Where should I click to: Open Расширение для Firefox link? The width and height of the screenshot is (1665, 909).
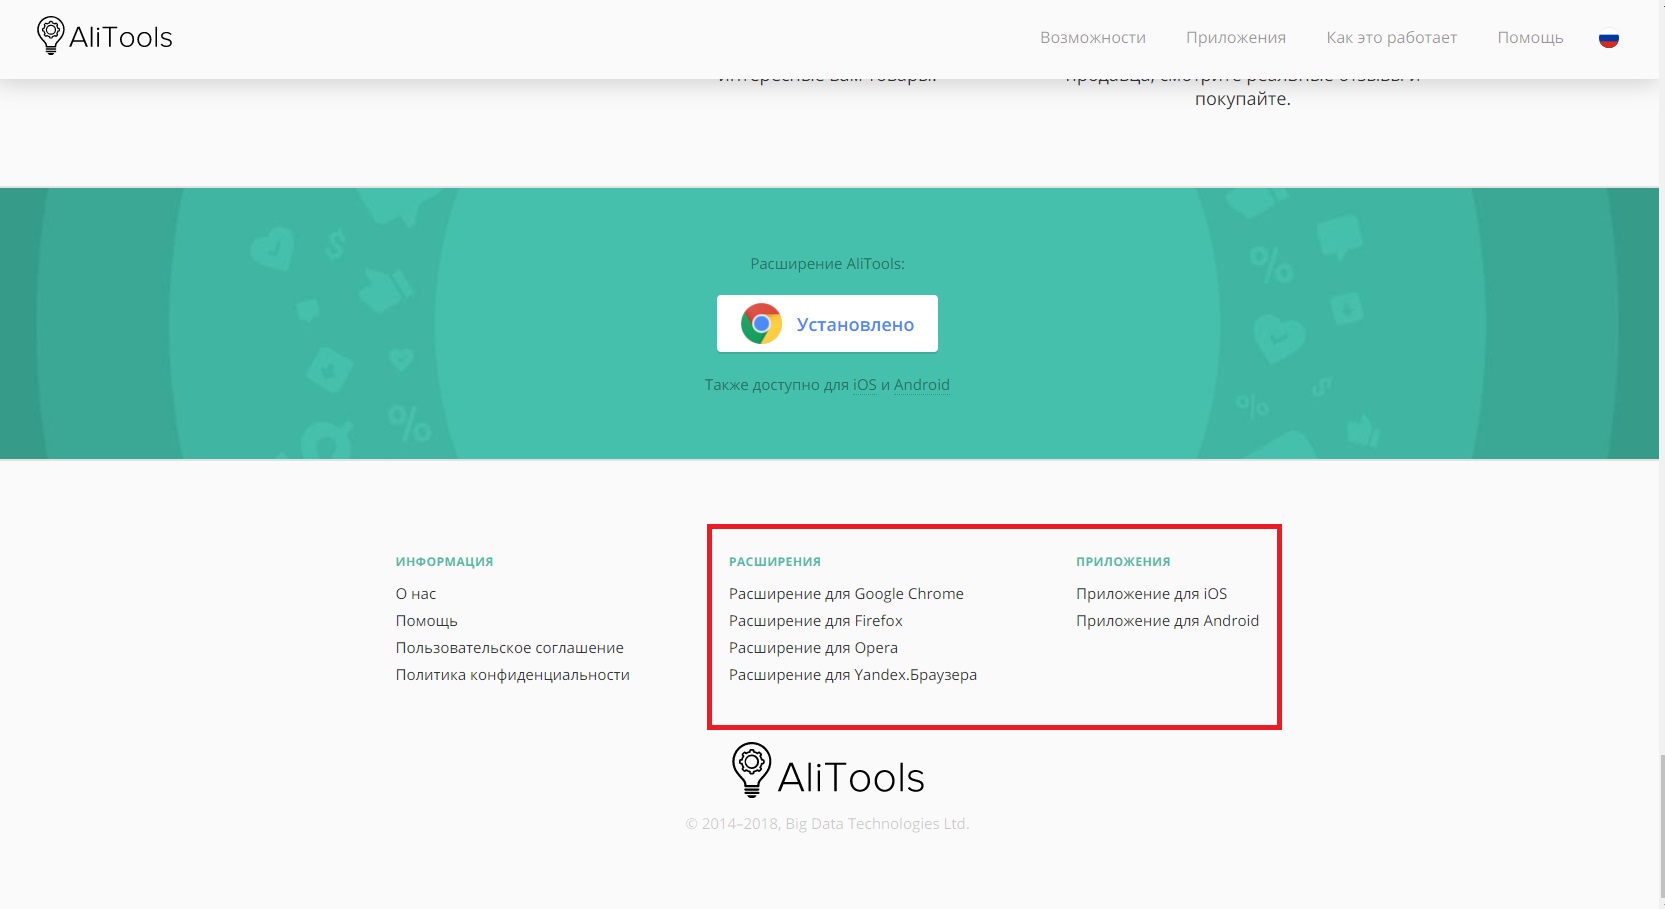pos(815,621)
